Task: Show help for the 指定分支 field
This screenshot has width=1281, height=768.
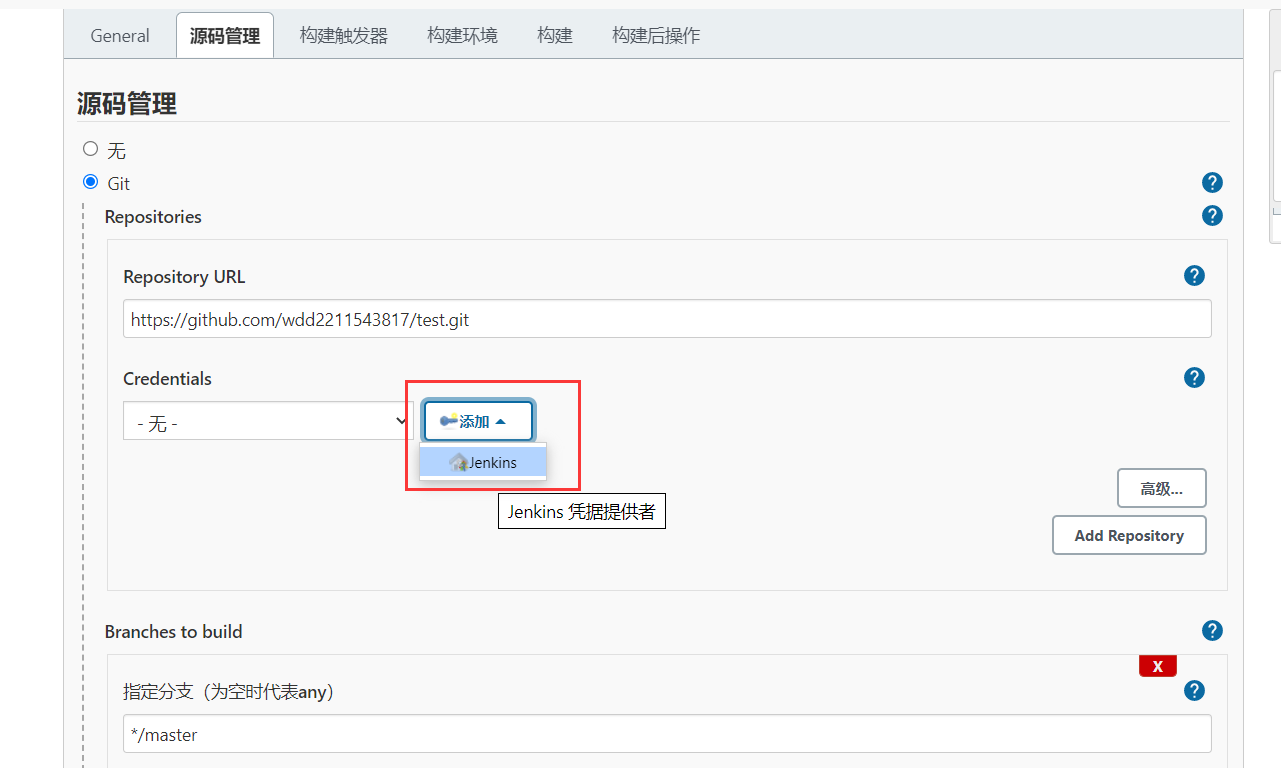Action: click(1194, 691)
